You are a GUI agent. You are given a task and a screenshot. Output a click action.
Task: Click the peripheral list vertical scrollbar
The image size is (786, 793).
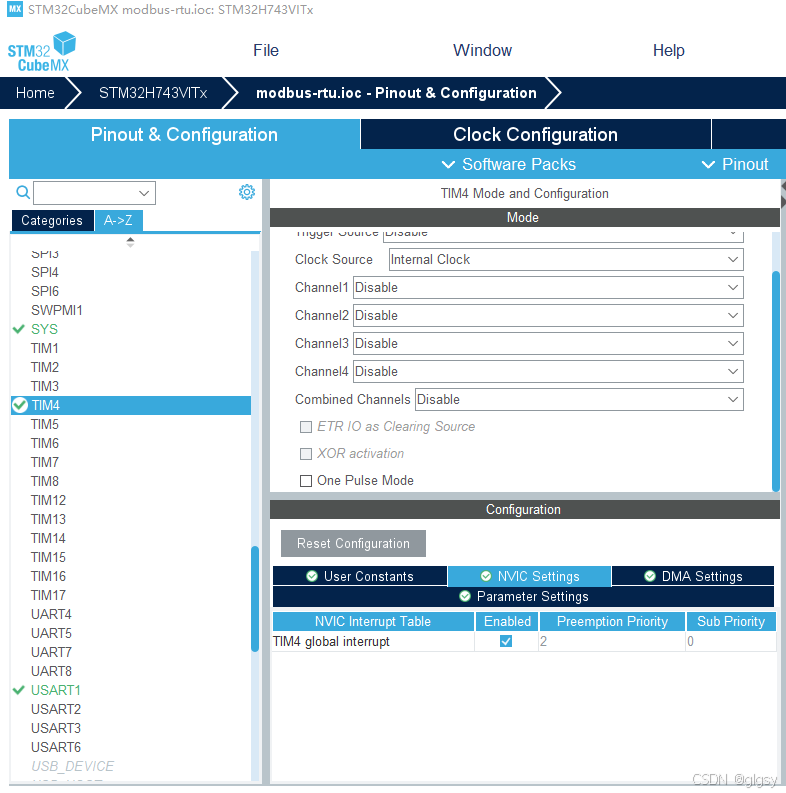tap(255, 599)
